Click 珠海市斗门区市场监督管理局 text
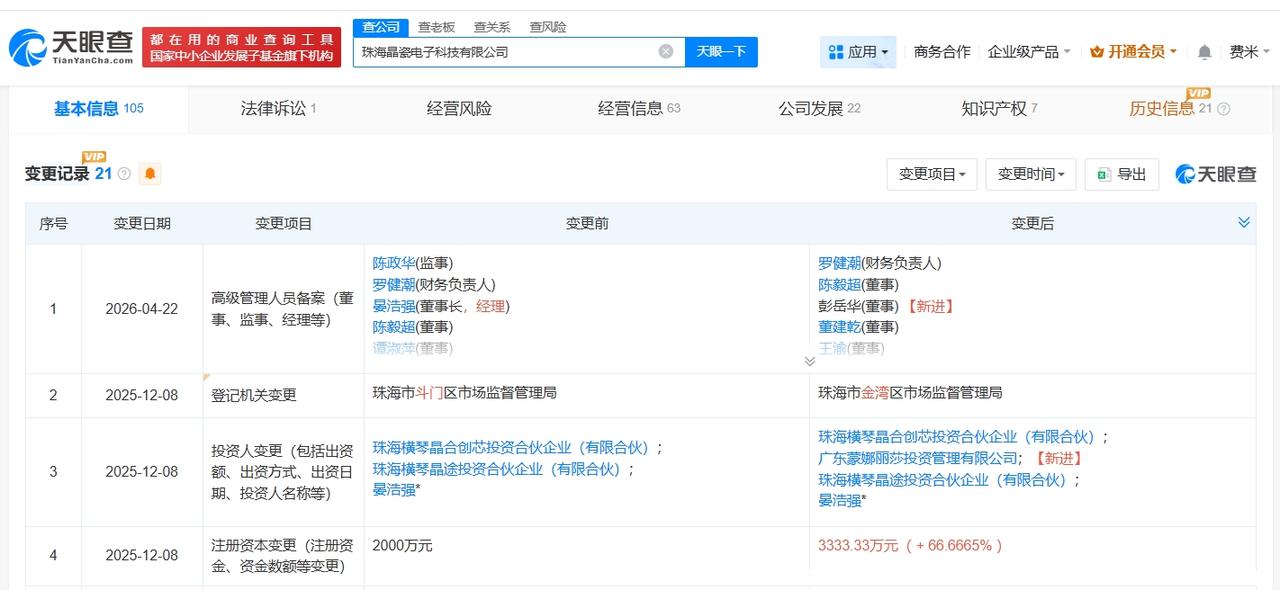This screenshot has width=1280, height=590. (x=464, y=393)
